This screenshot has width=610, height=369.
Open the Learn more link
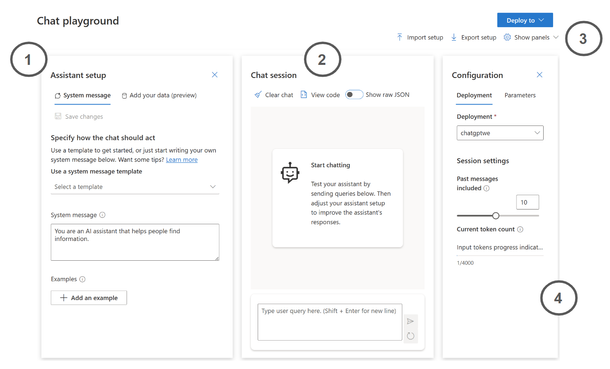pos(182,160)
